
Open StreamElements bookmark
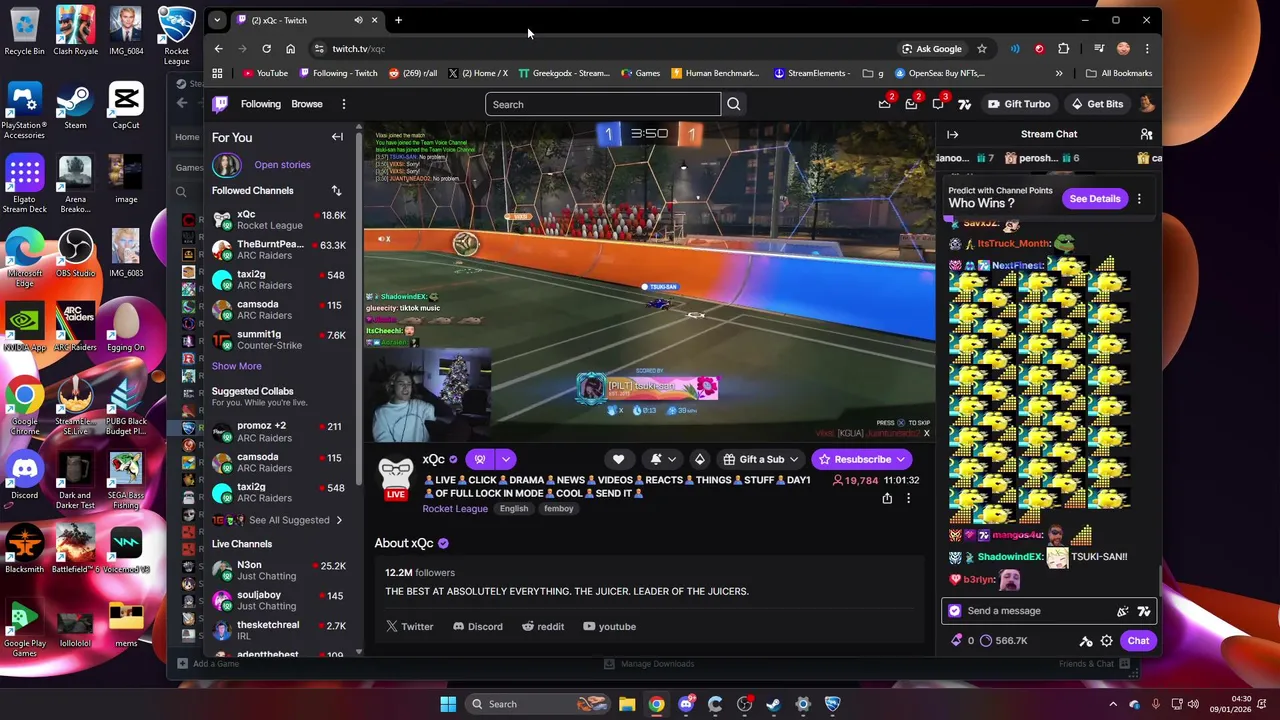[x=812, y=73]
